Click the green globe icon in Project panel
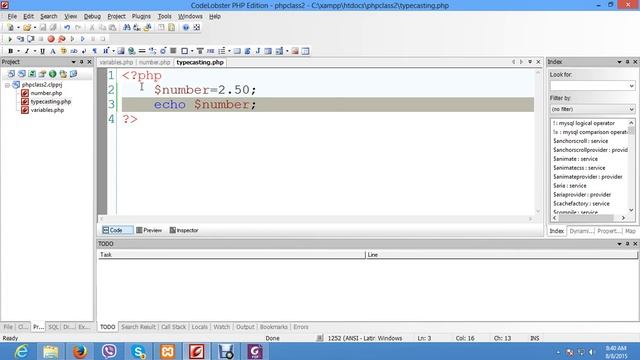Screen dimensions: 640x360 tap(53, 74)
